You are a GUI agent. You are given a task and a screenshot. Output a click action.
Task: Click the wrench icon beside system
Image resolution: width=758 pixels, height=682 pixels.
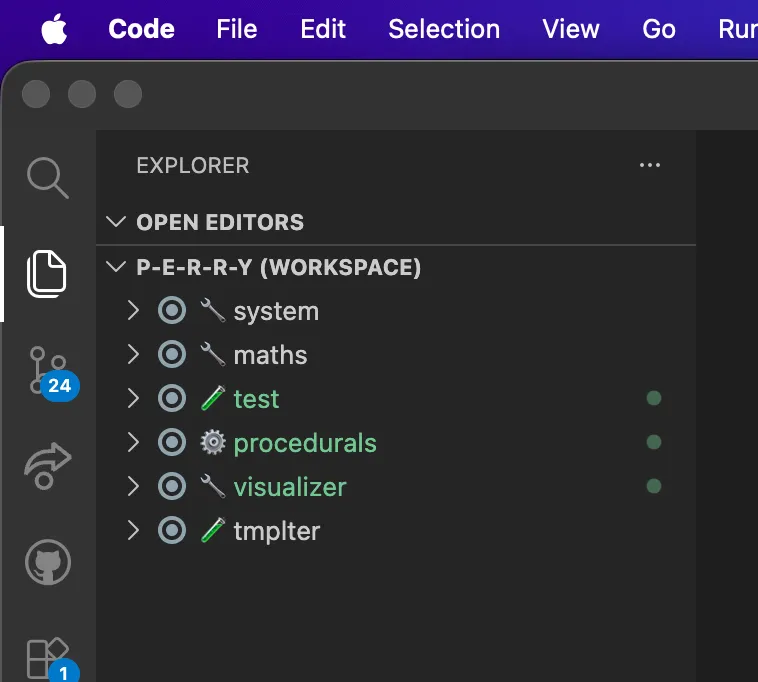pos(213,310)
